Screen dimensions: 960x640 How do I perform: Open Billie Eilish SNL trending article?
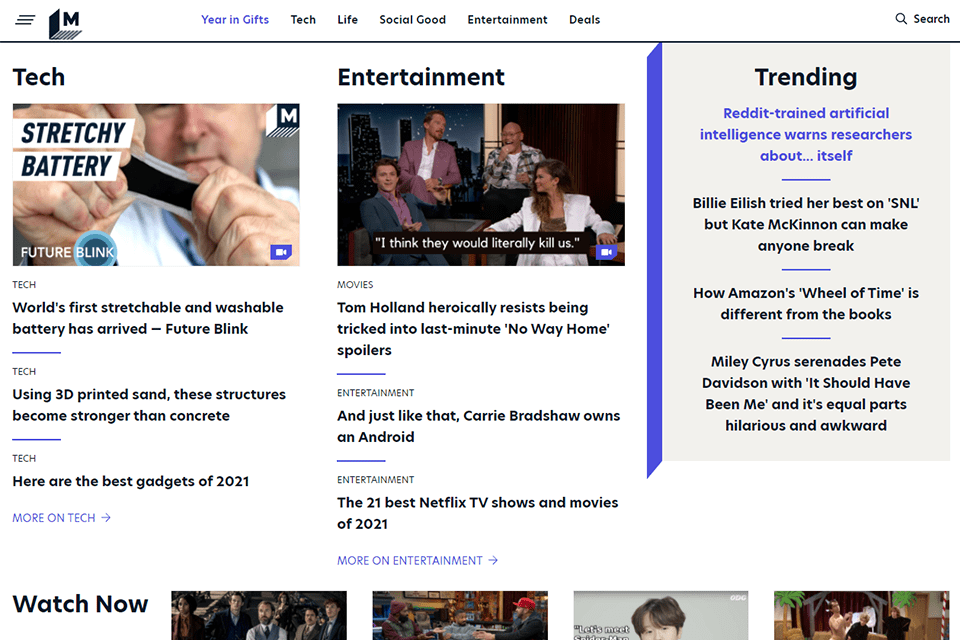806,225
